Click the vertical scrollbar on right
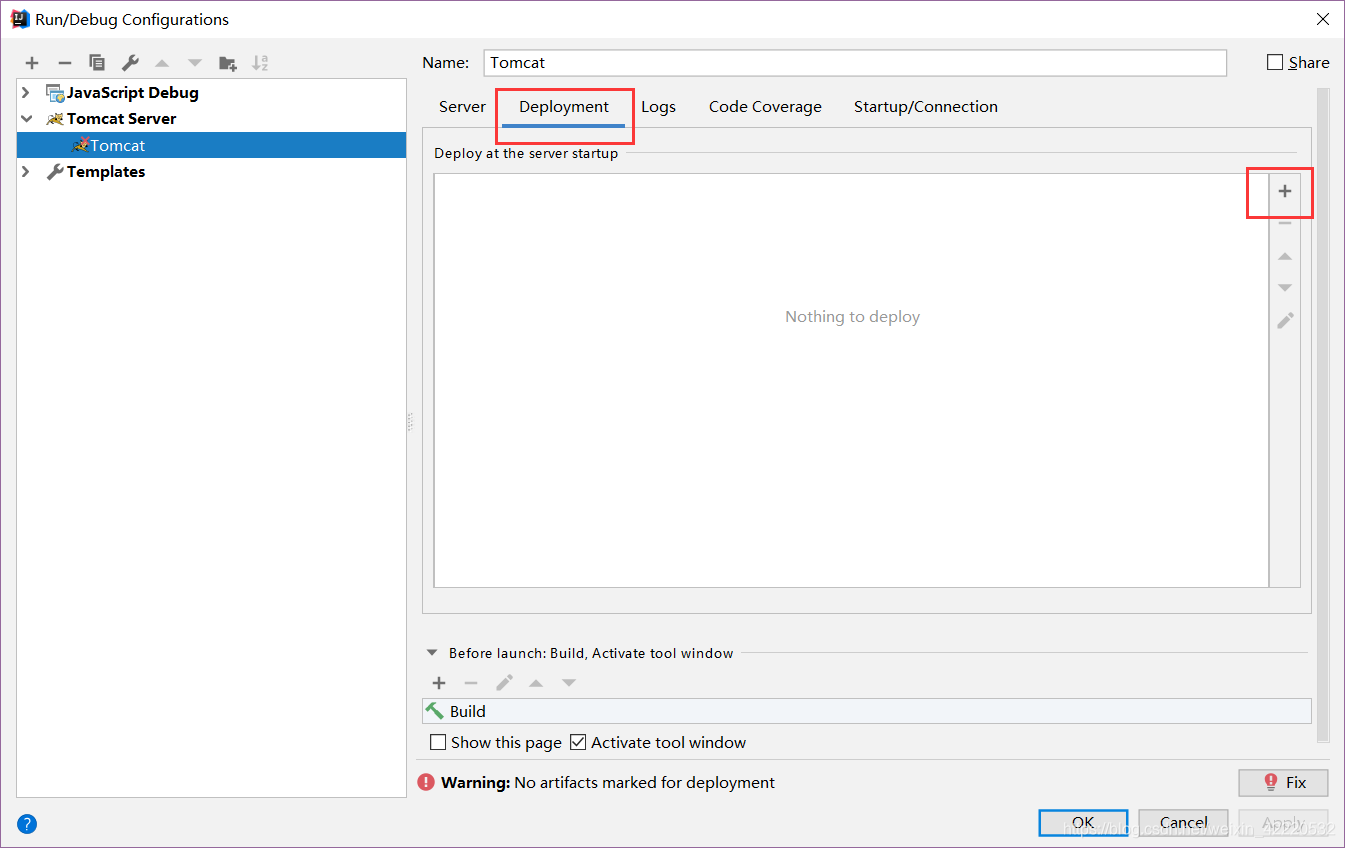 click(x=1323, y=415)
